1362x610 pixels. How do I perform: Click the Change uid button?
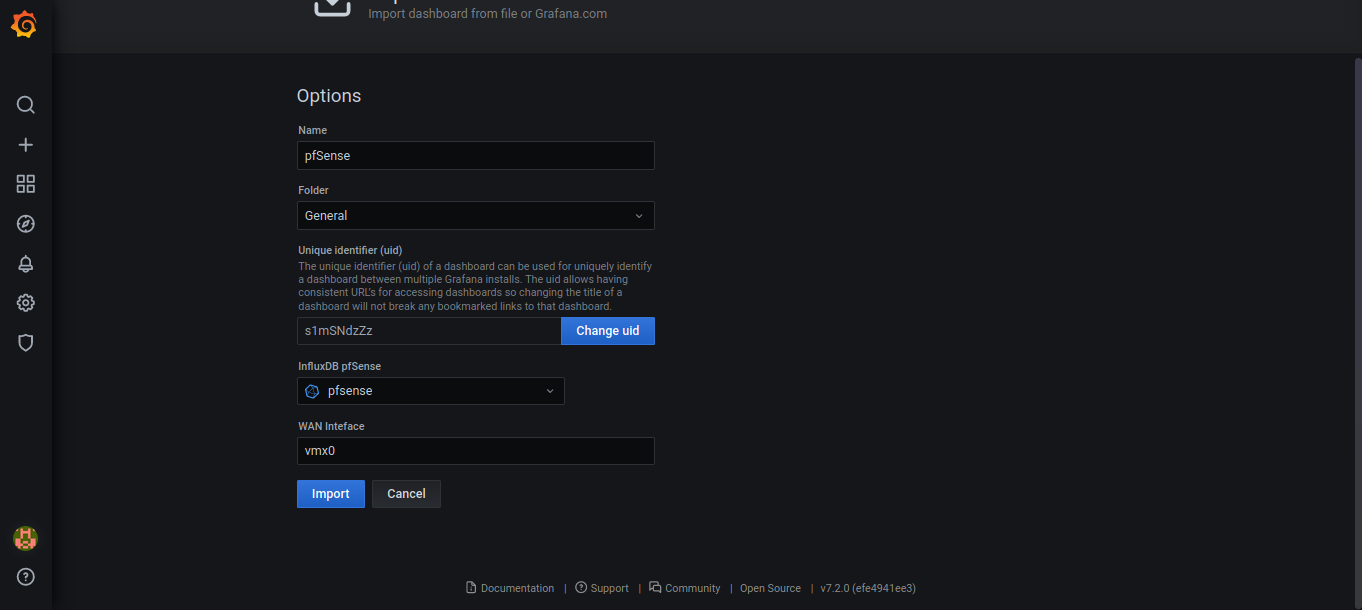pos(608,331)
